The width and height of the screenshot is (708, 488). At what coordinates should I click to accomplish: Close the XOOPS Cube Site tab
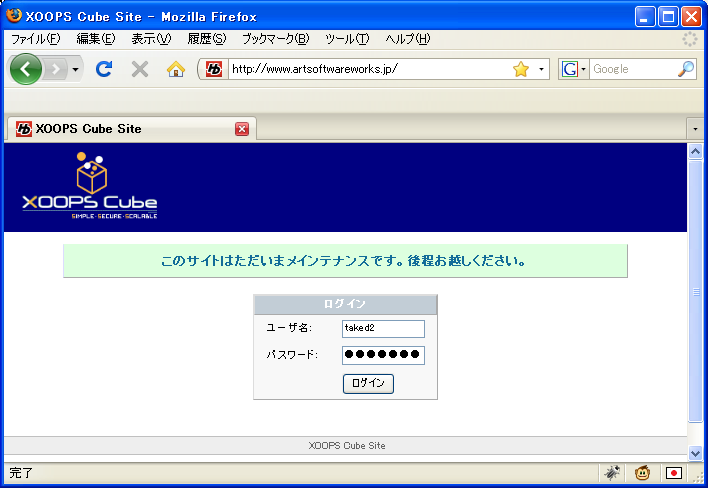(x=242, y=129)
